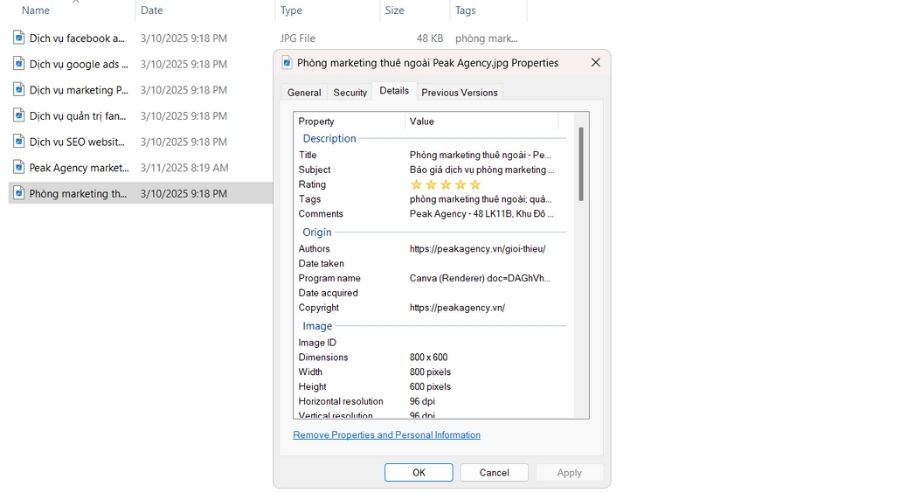900x500 pixels.
Task: Select file Dịch vụ SEO websit...
Action: [x=77, y=142]
